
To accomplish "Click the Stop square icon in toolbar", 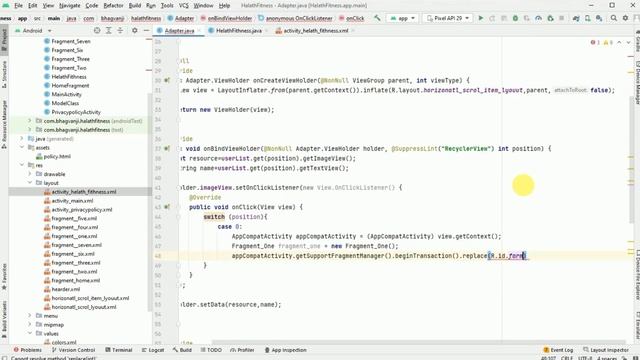I will coord(562,18).
